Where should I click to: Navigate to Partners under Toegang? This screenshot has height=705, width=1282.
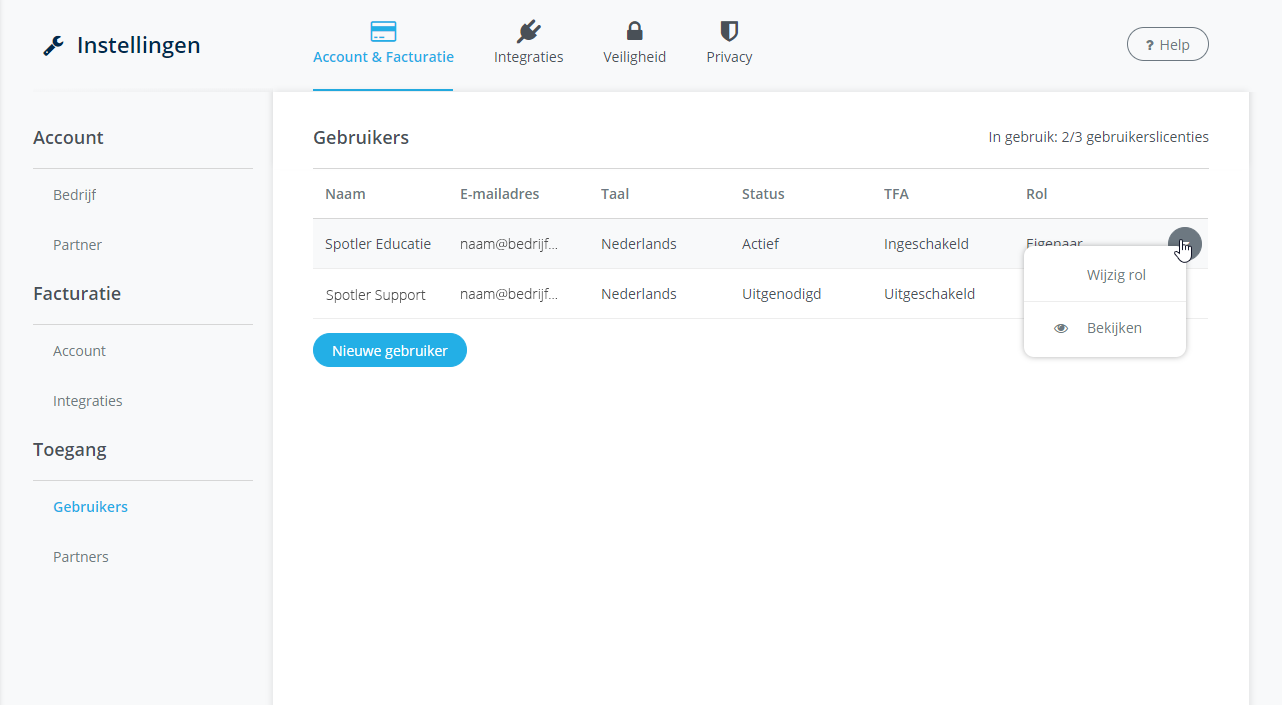[80, 557]
